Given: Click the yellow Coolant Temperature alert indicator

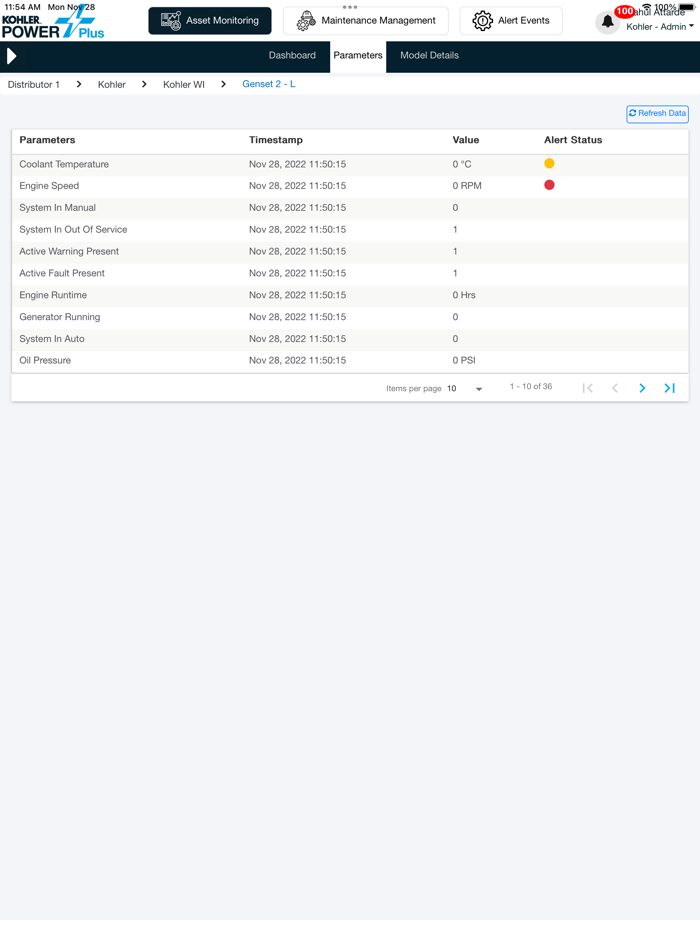Looking at the screenshot, I should 549,163.
